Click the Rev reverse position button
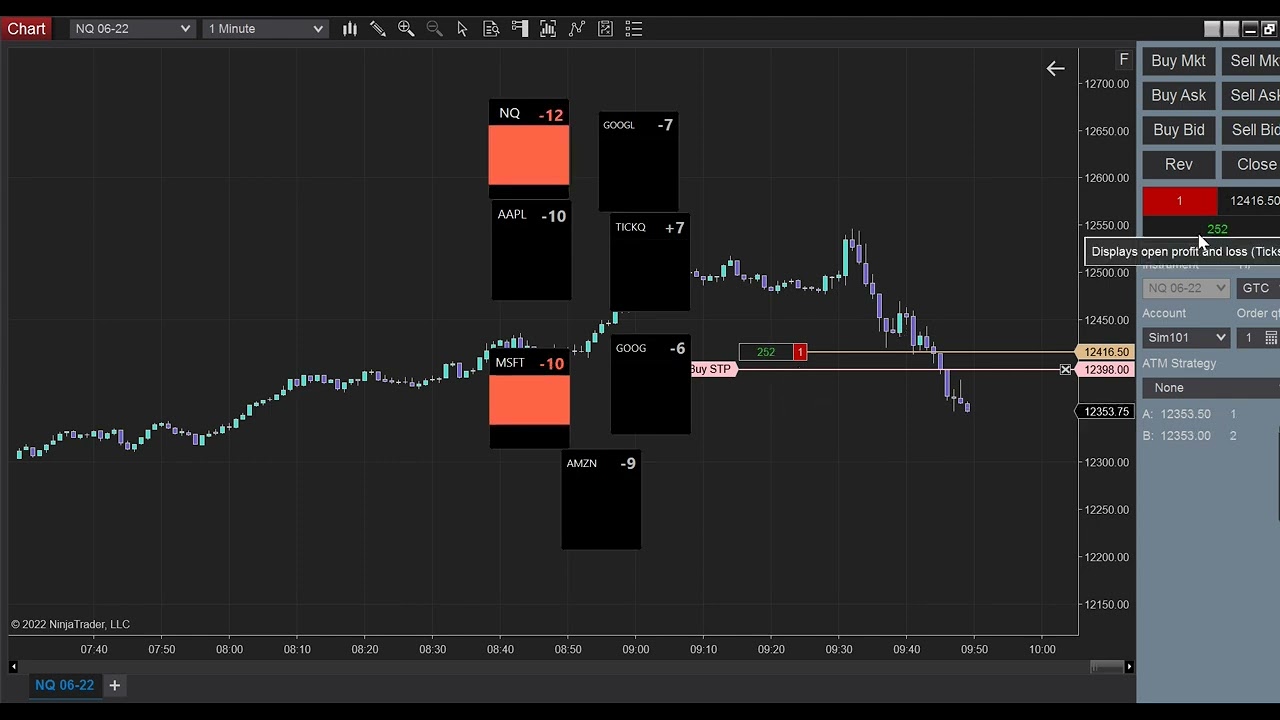This screenshot has width=1280, height=720. pyautogui.click(x=1179, y=165)
